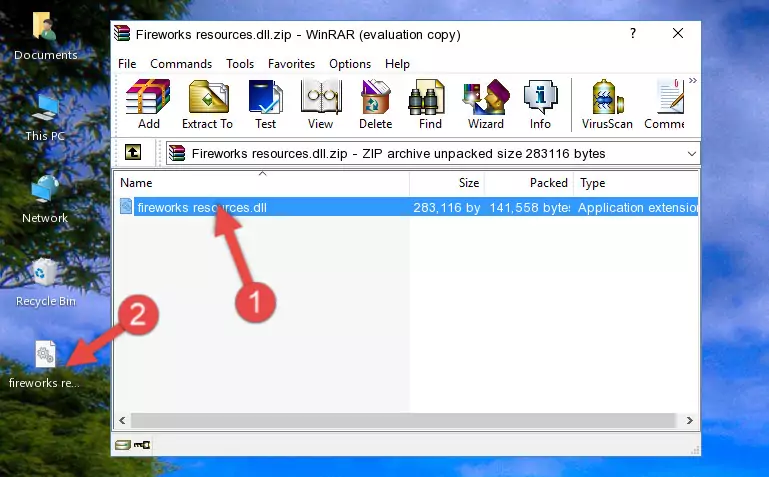Select the fireworks re... desktop file
This screenshot has width=769, height=477.
45,365
